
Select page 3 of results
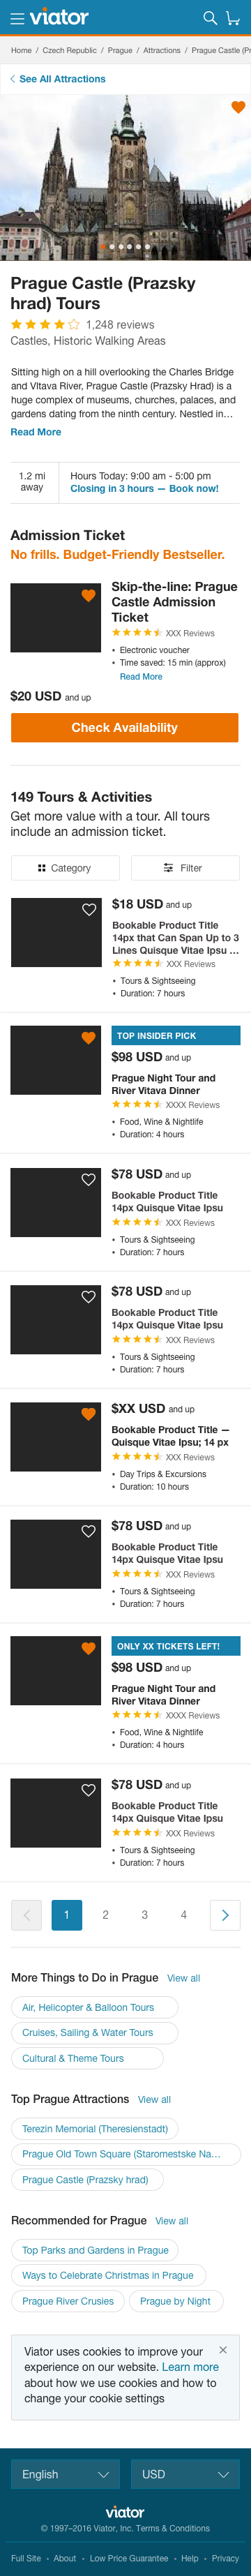[x=144, y=1914]
